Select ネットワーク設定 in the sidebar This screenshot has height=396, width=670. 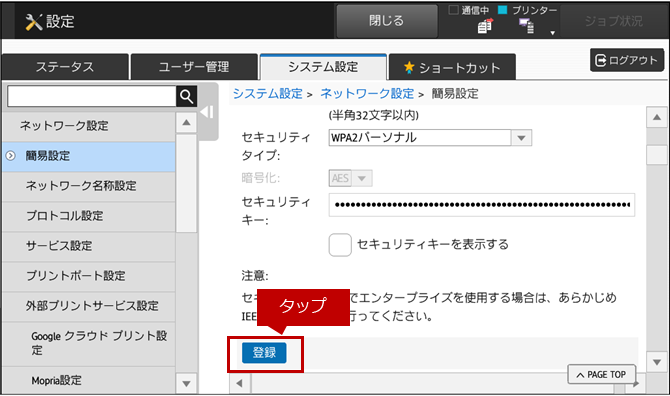tap(89, 126)
